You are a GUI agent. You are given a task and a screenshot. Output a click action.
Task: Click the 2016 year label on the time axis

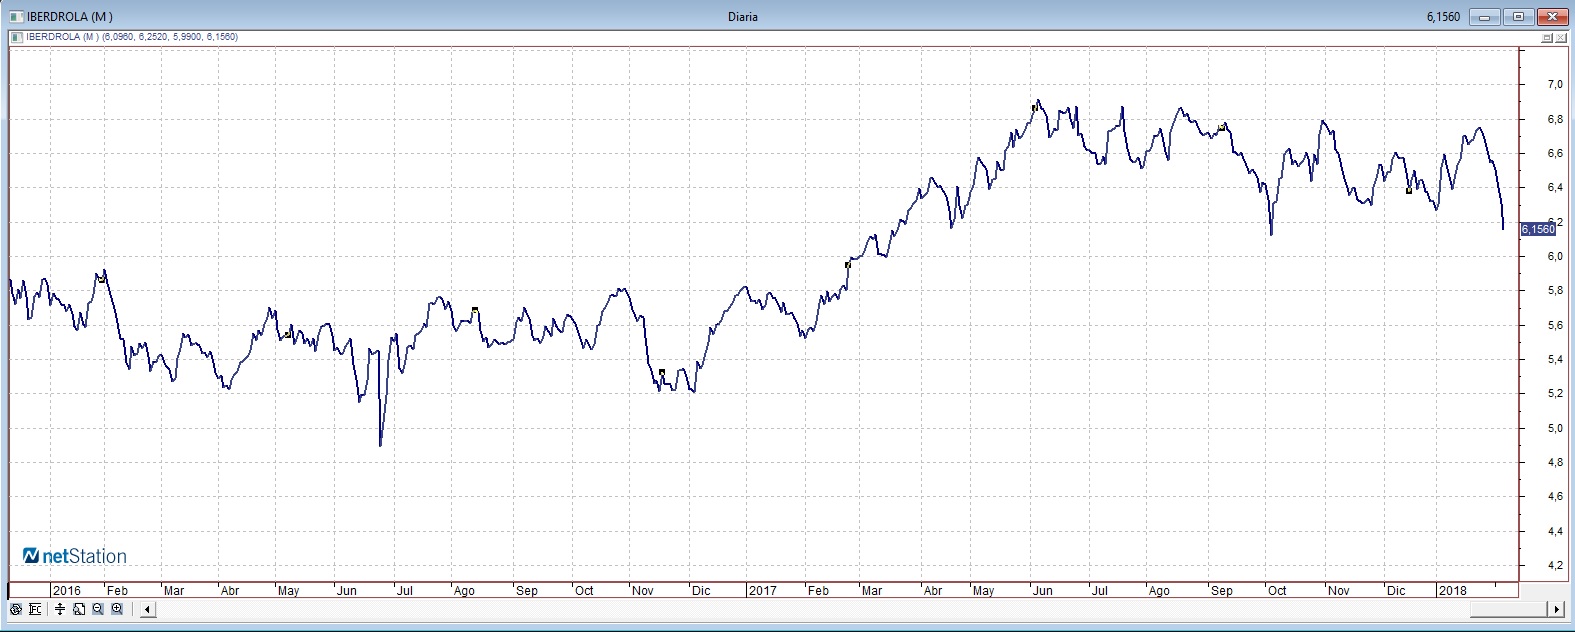pyautogui.click(x=66, y=591)
